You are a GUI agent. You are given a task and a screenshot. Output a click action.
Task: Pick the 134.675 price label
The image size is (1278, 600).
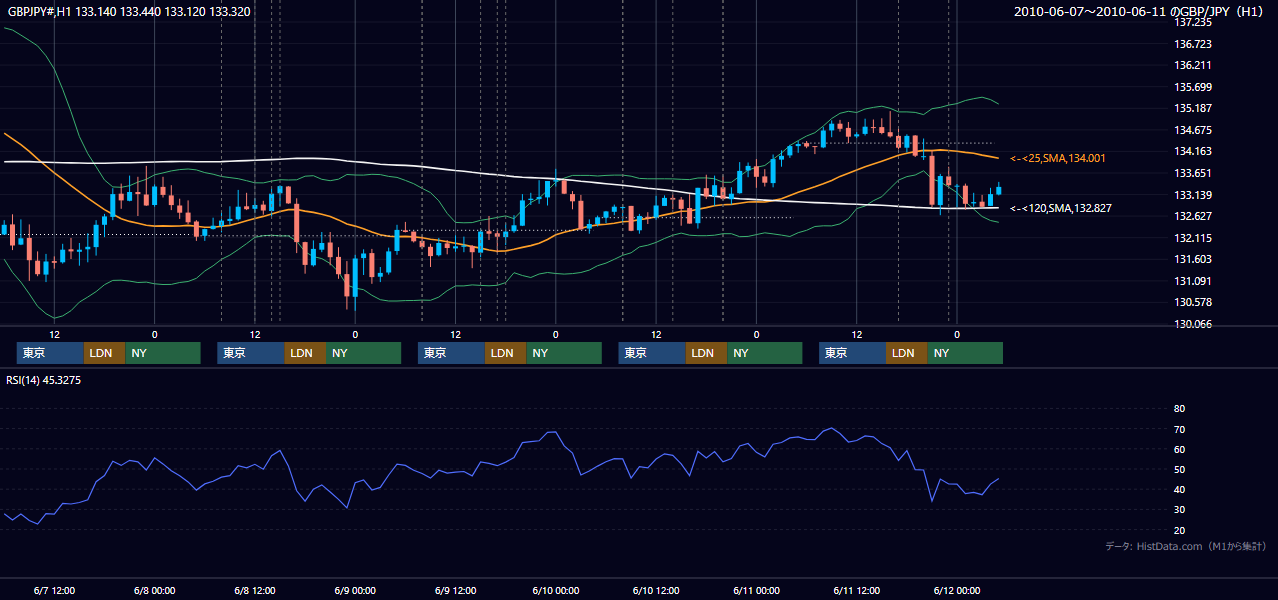coord(1193,130)
